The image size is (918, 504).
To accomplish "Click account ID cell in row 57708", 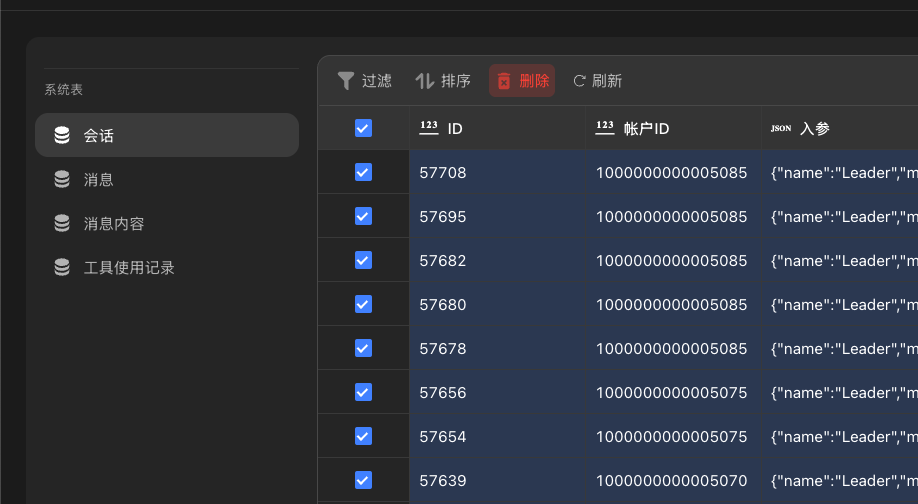I will [673, 172].
